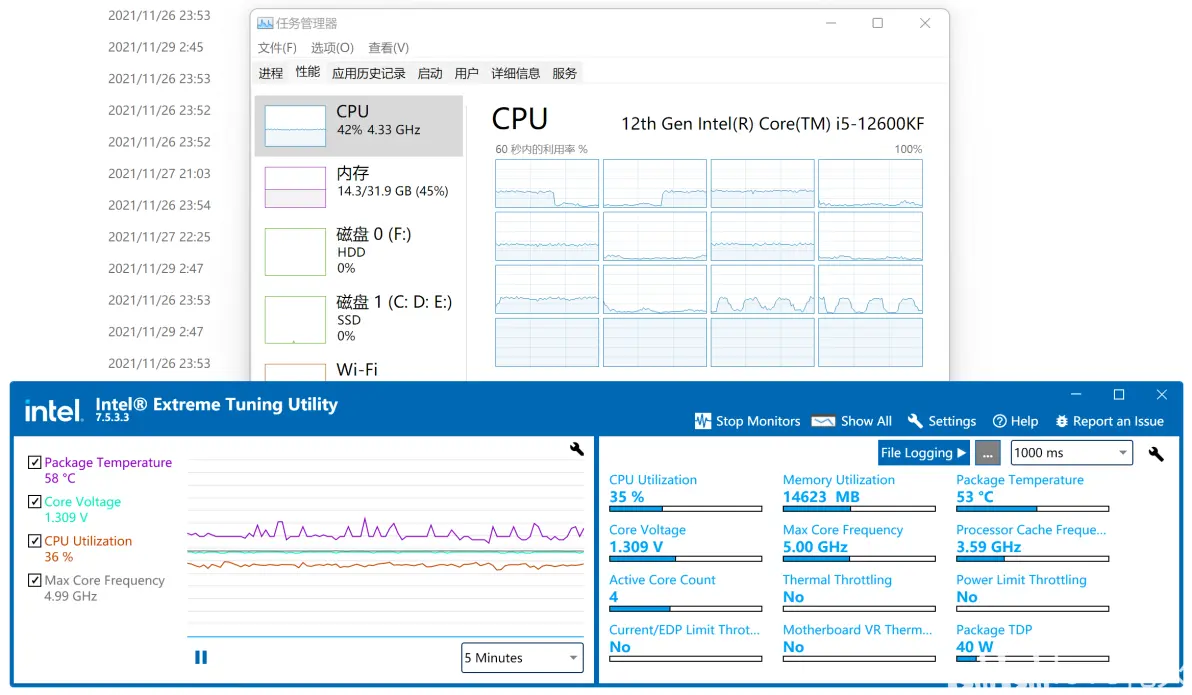Open monitor panel wrench beside 1000 ms

(1156, 454)
